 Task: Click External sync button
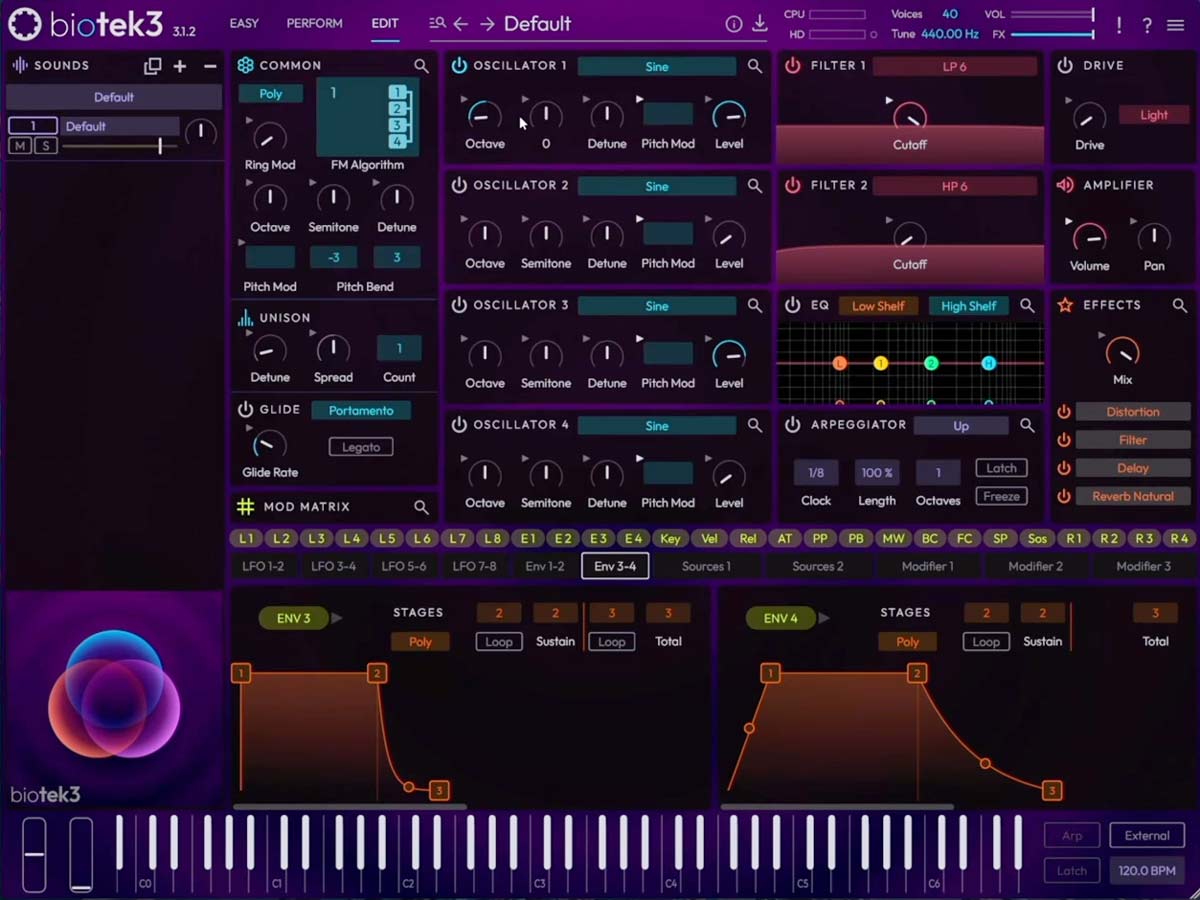(x=1147, y=836)
